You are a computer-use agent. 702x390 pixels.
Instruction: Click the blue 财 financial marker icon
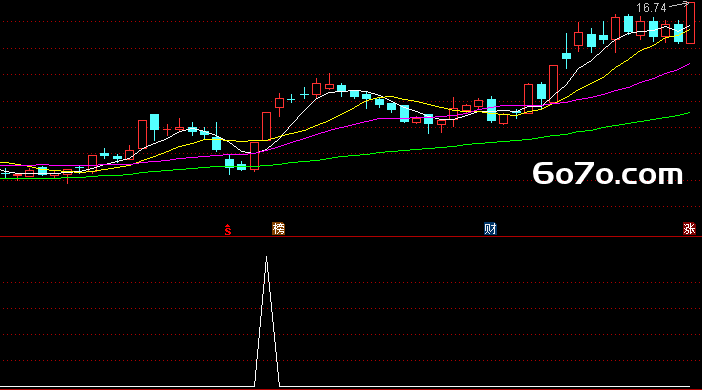490,229
